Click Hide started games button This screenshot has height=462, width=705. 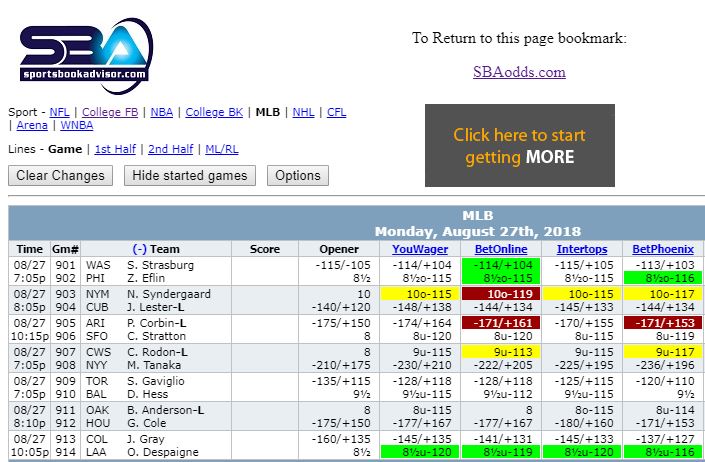pyautogui.click(x=190, y=175)
